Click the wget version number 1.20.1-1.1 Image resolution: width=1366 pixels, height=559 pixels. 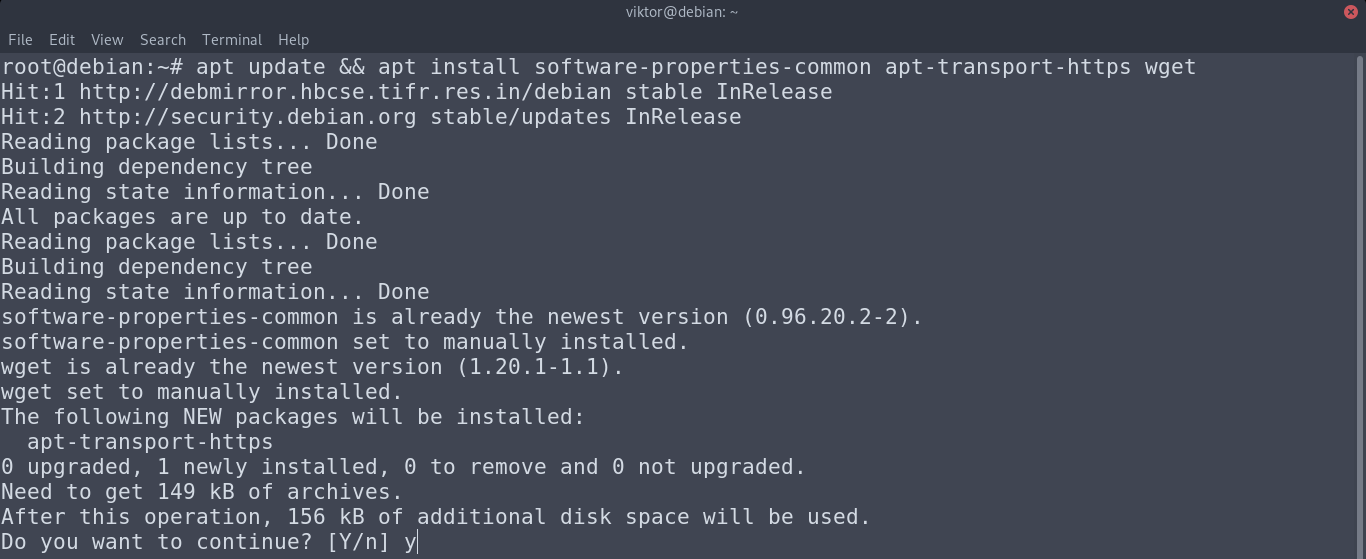coord(534,367)
